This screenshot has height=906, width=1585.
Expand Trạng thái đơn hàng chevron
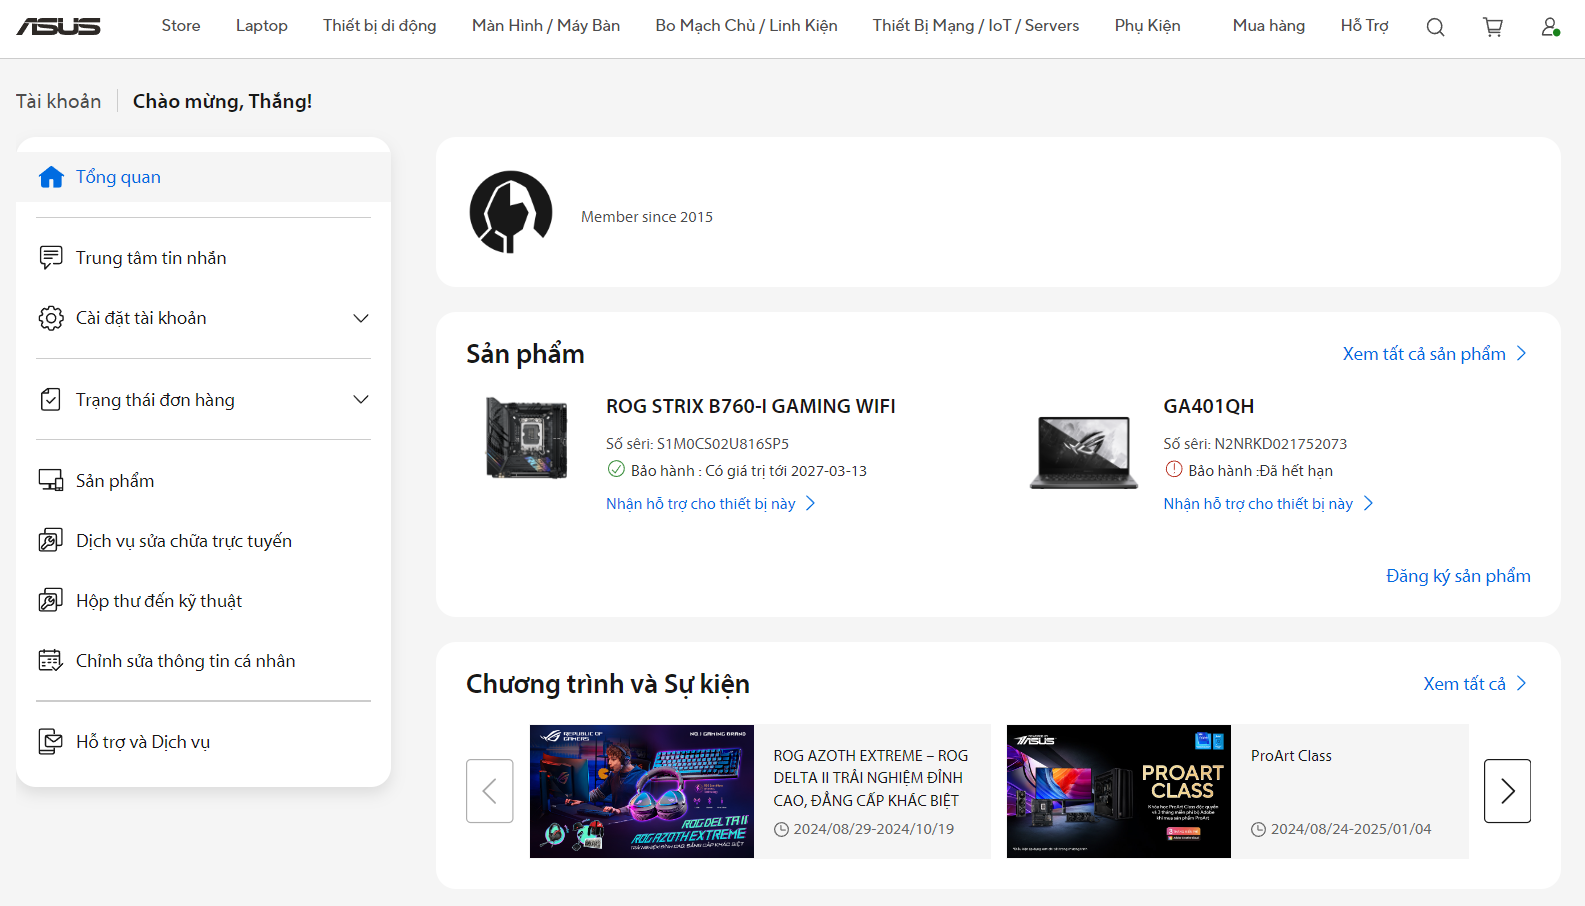coord(361,400)
